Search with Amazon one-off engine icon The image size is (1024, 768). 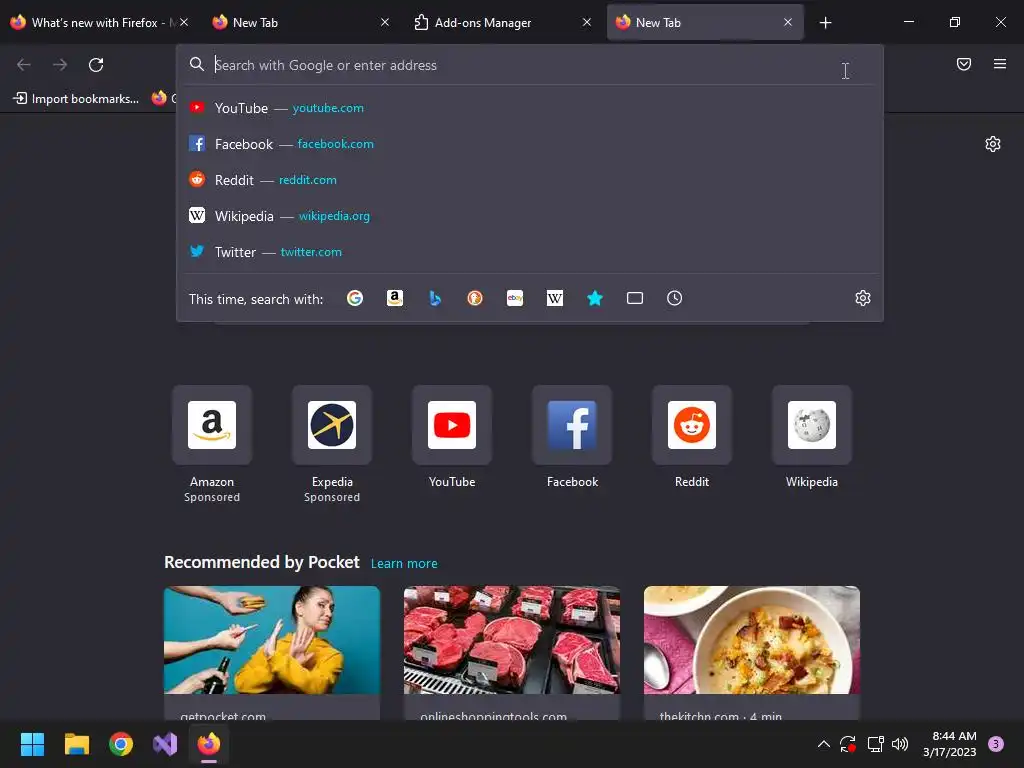click(x=394, y=298)
